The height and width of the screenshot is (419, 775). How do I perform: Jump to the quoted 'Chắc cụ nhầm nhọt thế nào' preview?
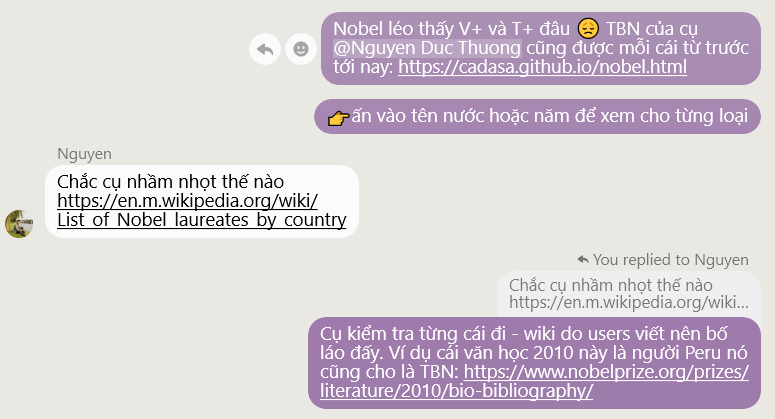click(x=629, y=294)
